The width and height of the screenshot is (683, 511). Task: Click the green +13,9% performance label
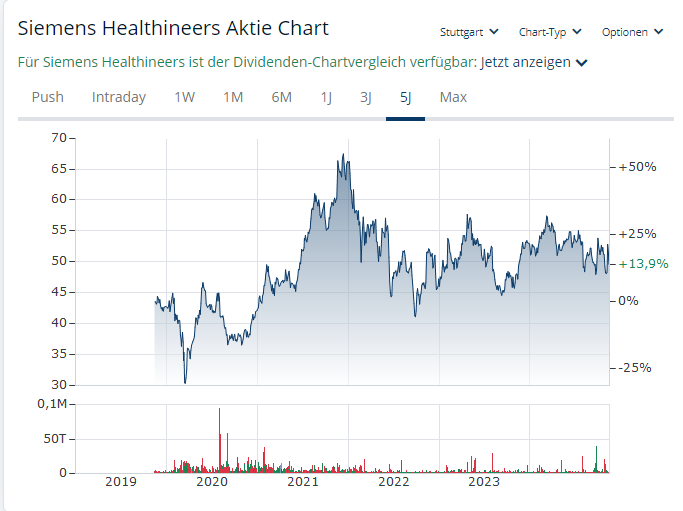pos(644,264)
